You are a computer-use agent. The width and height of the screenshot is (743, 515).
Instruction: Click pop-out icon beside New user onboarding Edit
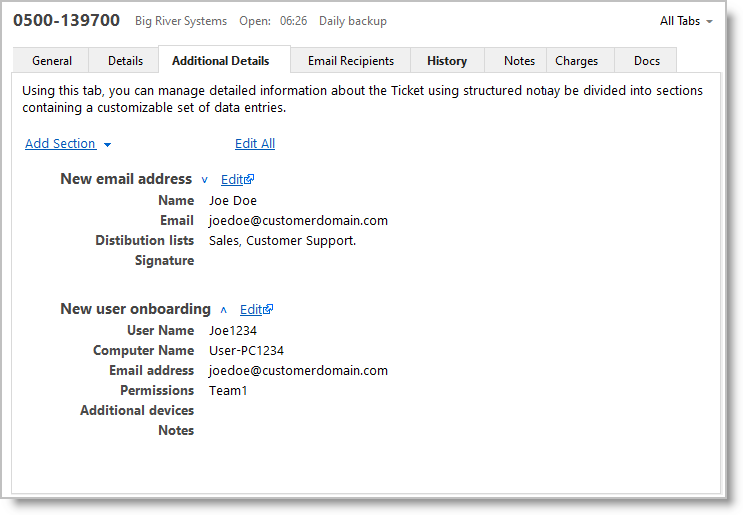[269, 310]
